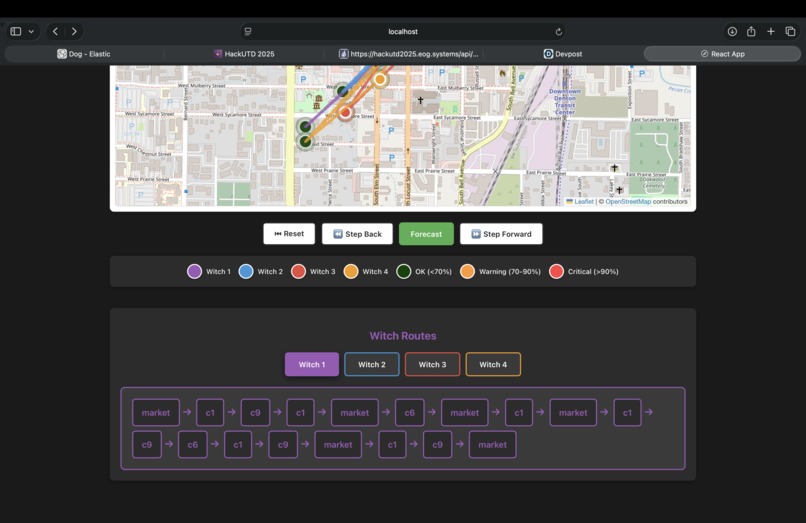Click the Share icon in toolbar
This screenshot has width=806, height=523.
tap(751, 31)
